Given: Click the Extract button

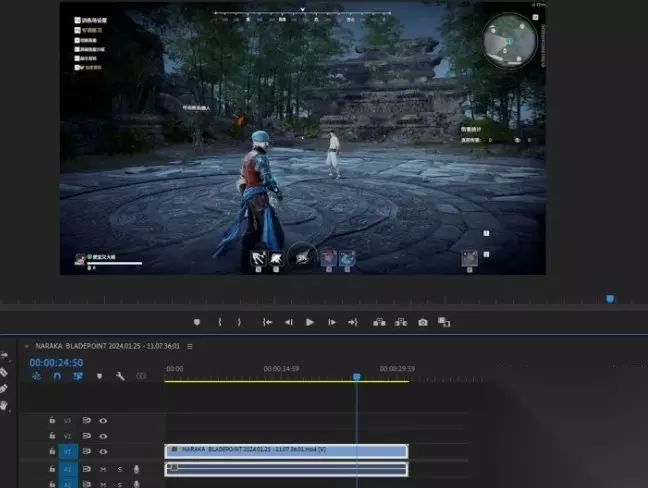Looking at the screenshot, I should point(401,322).
